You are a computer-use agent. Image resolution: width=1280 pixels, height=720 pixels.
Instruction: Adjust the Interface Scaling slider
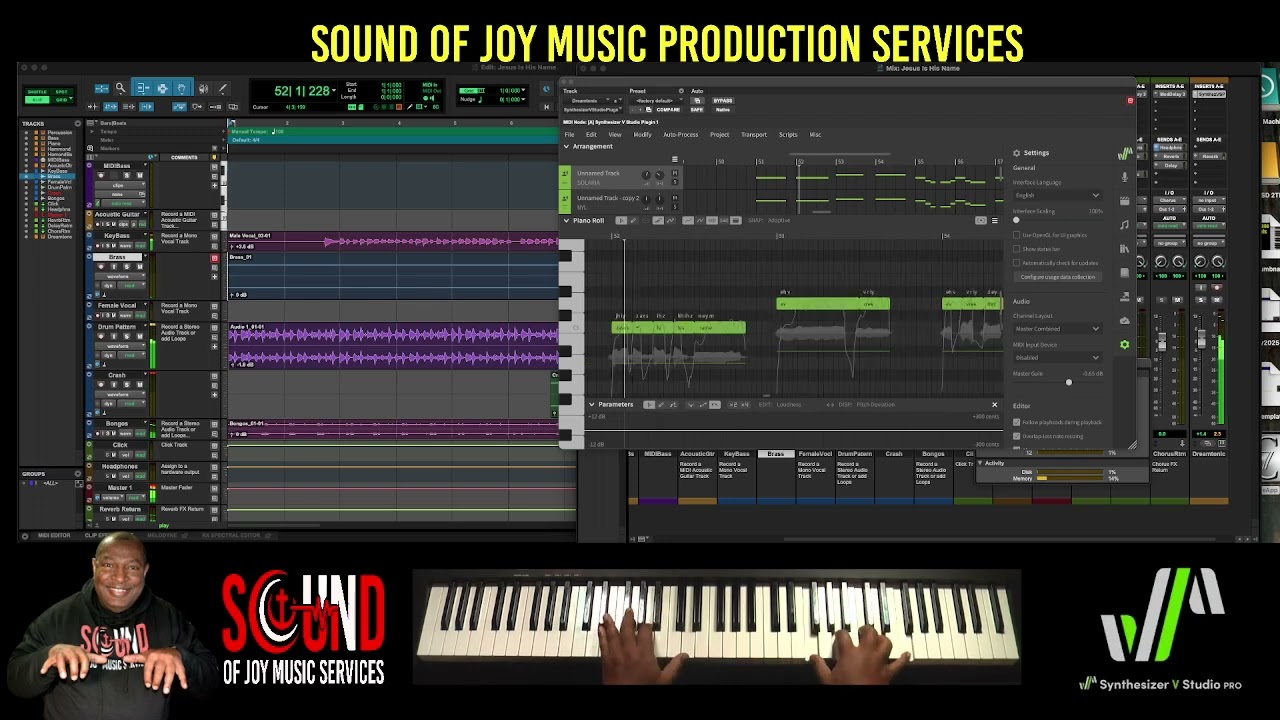click(x=1058, y=220)
